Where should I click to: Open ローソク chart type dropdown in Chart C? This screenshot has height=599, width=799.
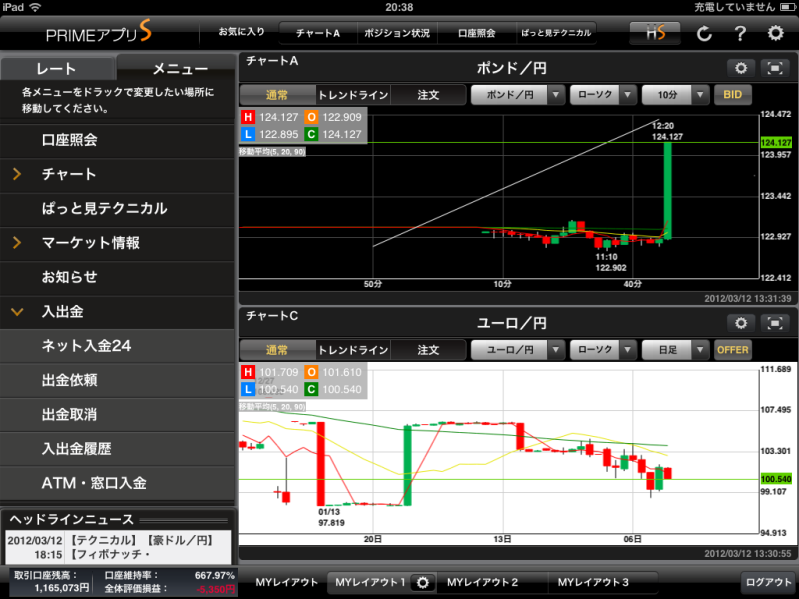click(603, 350)
